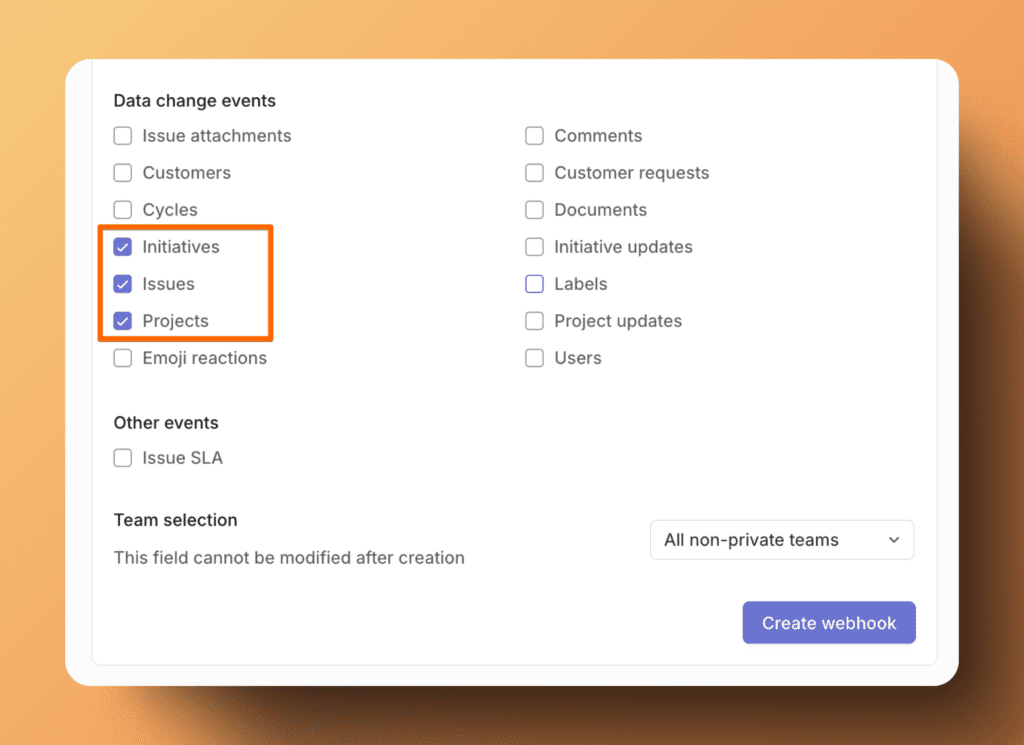Image resolution: width=1024 pixels, height=745 pixels.
Task: Check the Comments checkbox
Action: point(535,136)
